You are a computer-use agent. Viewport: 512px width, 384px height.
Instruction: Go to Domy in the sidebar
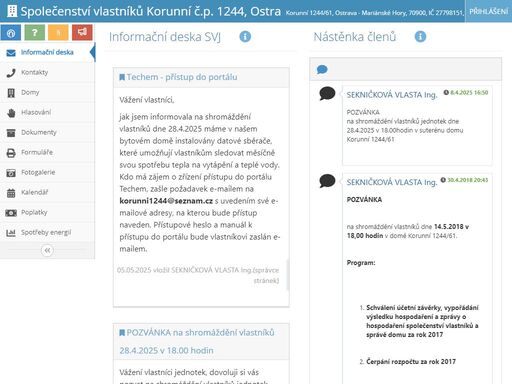(x=47, y=92)
